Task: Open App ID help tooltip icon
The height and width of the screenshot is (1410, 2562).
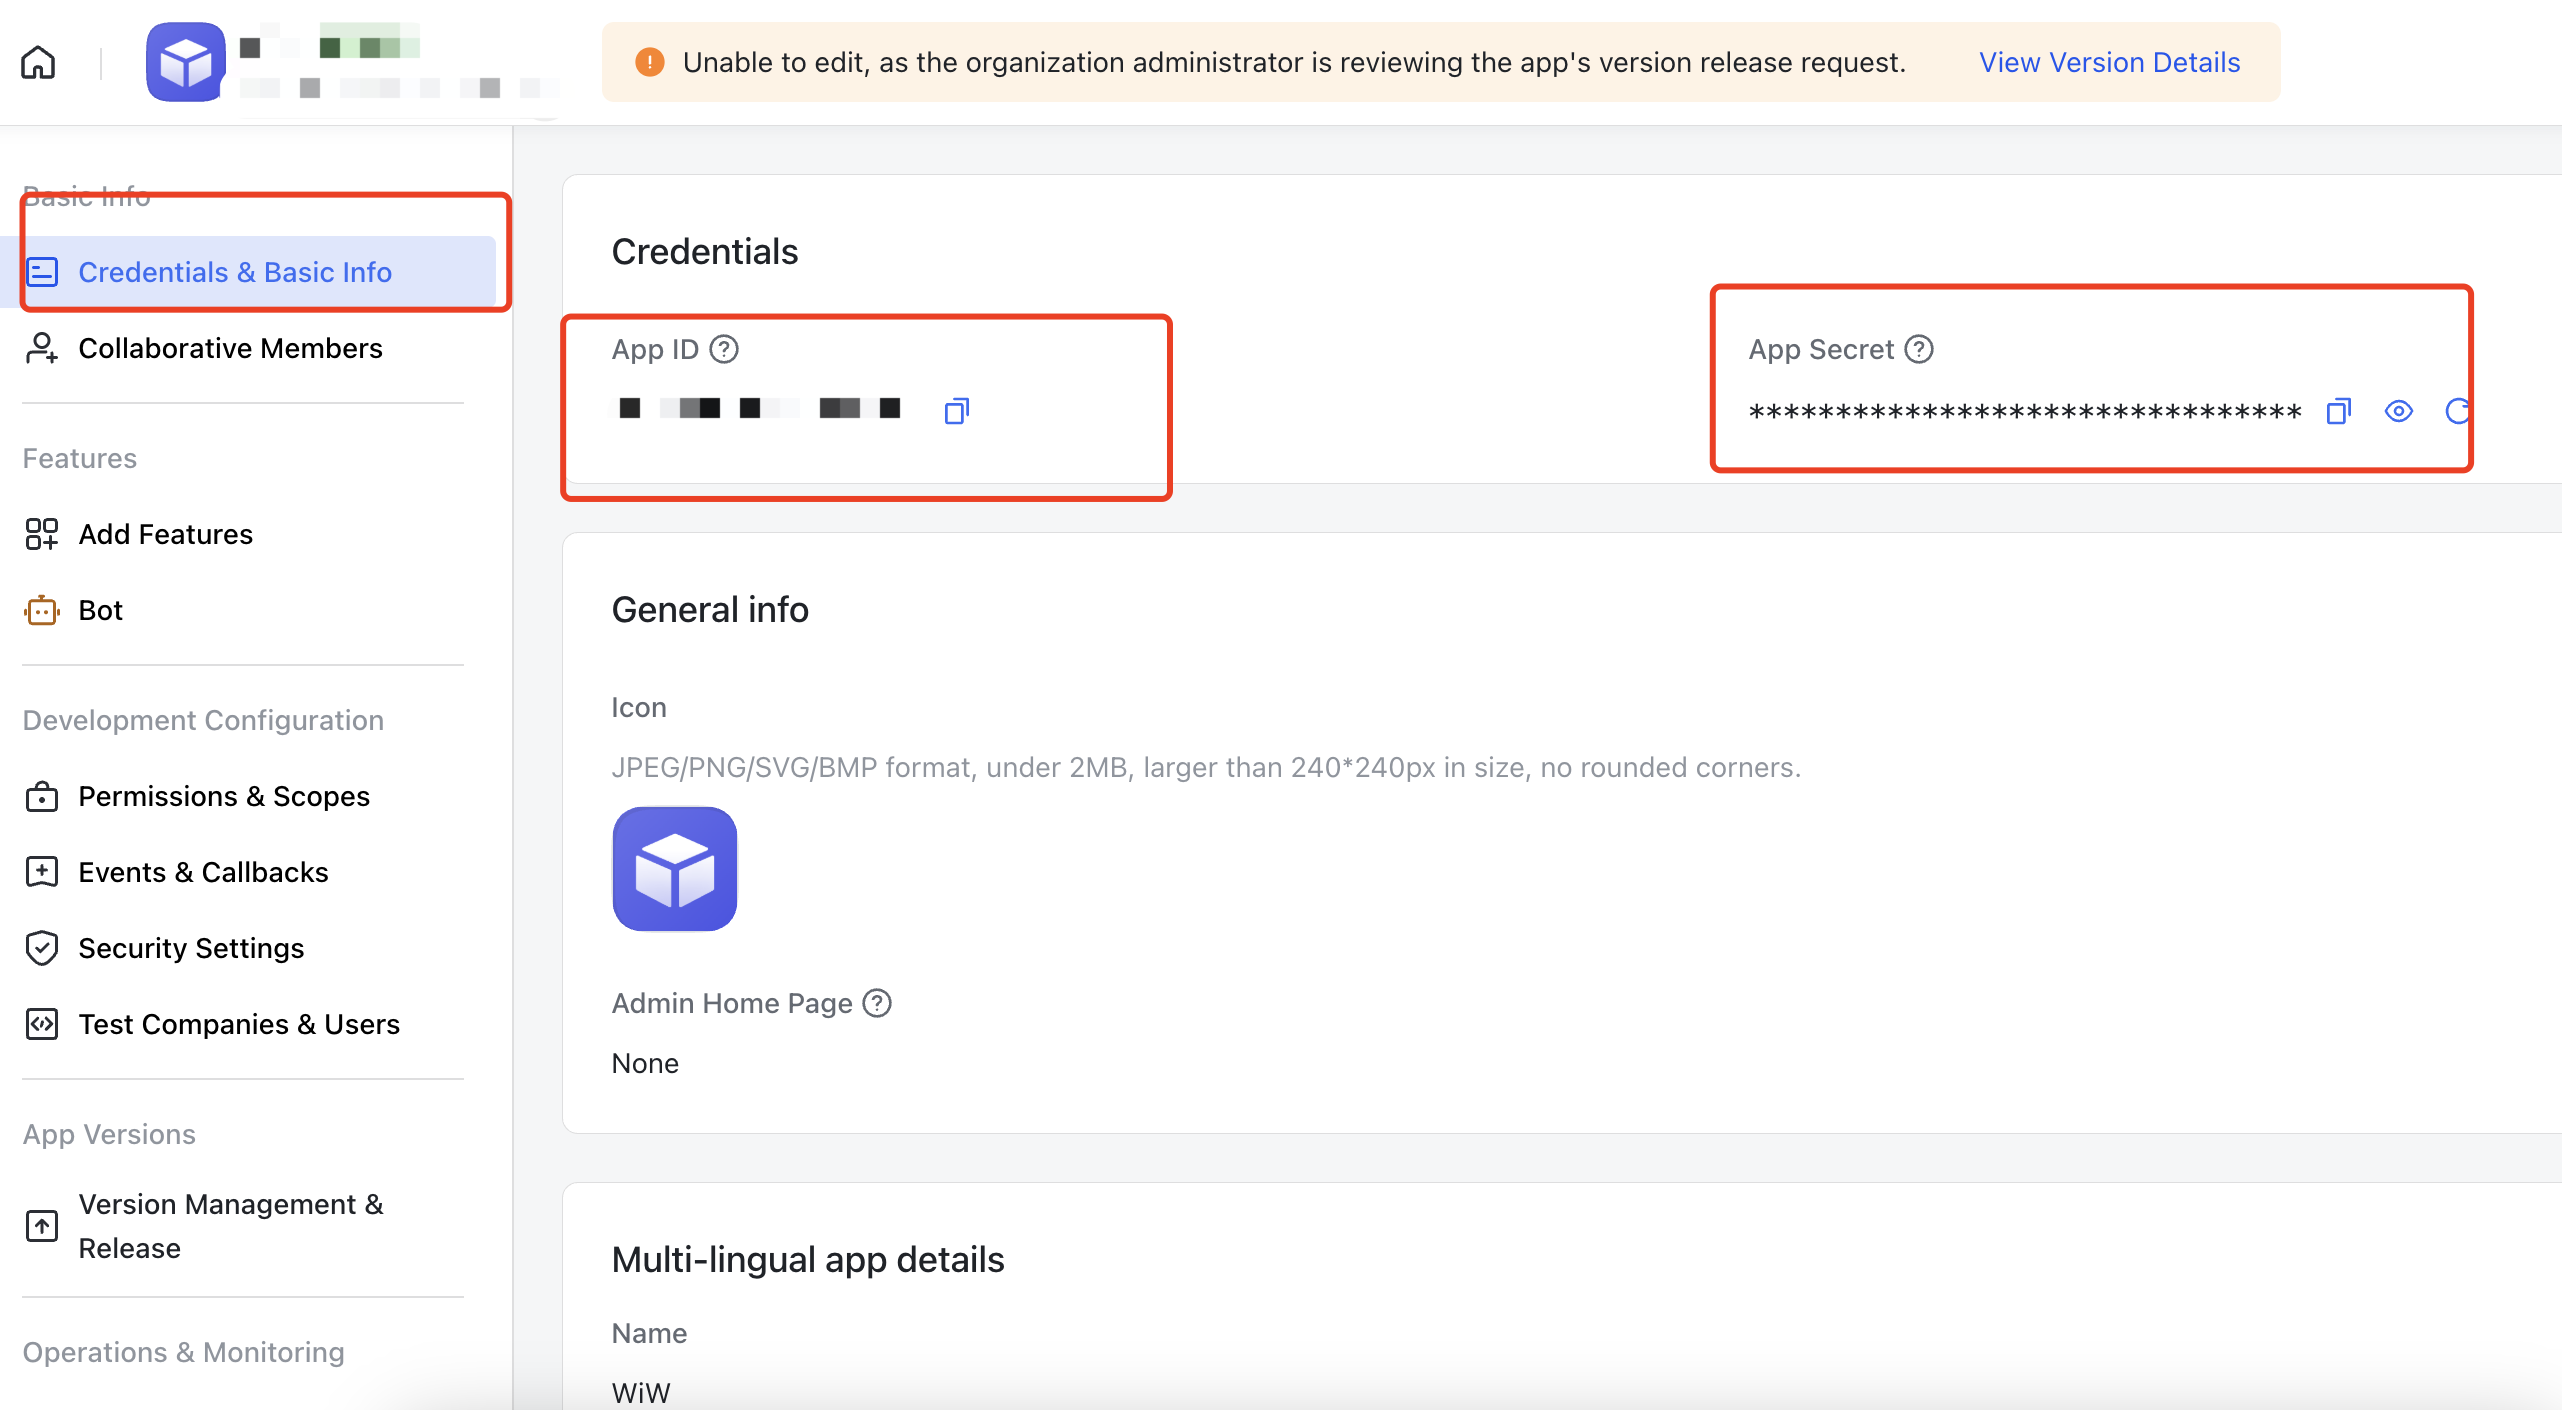Action: coord(724,349)
